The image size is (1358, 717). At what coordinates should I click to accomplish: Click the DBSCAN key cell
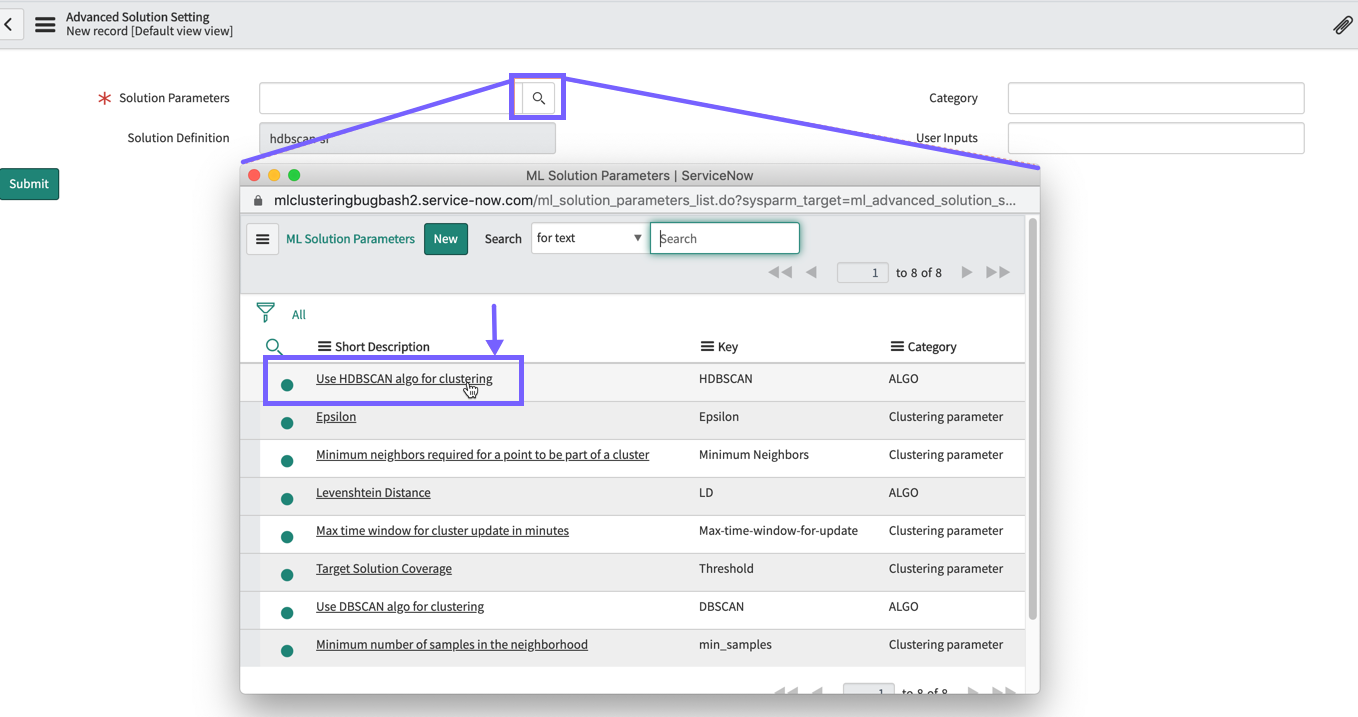721,607
